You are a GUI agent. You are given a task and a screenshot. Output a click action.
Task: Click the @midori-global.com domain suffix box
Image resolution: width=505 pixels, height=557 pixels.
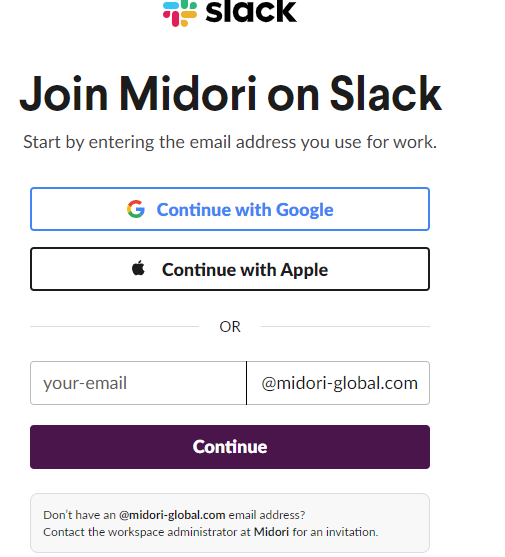coord(338,383)
